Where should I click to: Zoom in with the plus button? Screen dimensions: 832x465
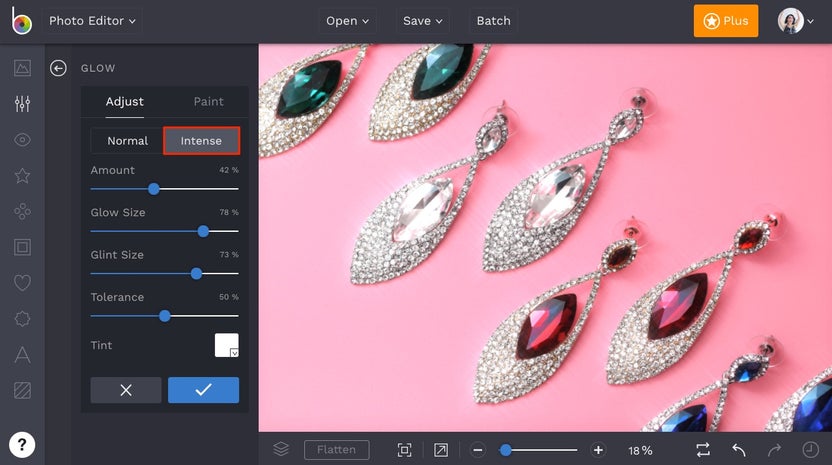598,450
